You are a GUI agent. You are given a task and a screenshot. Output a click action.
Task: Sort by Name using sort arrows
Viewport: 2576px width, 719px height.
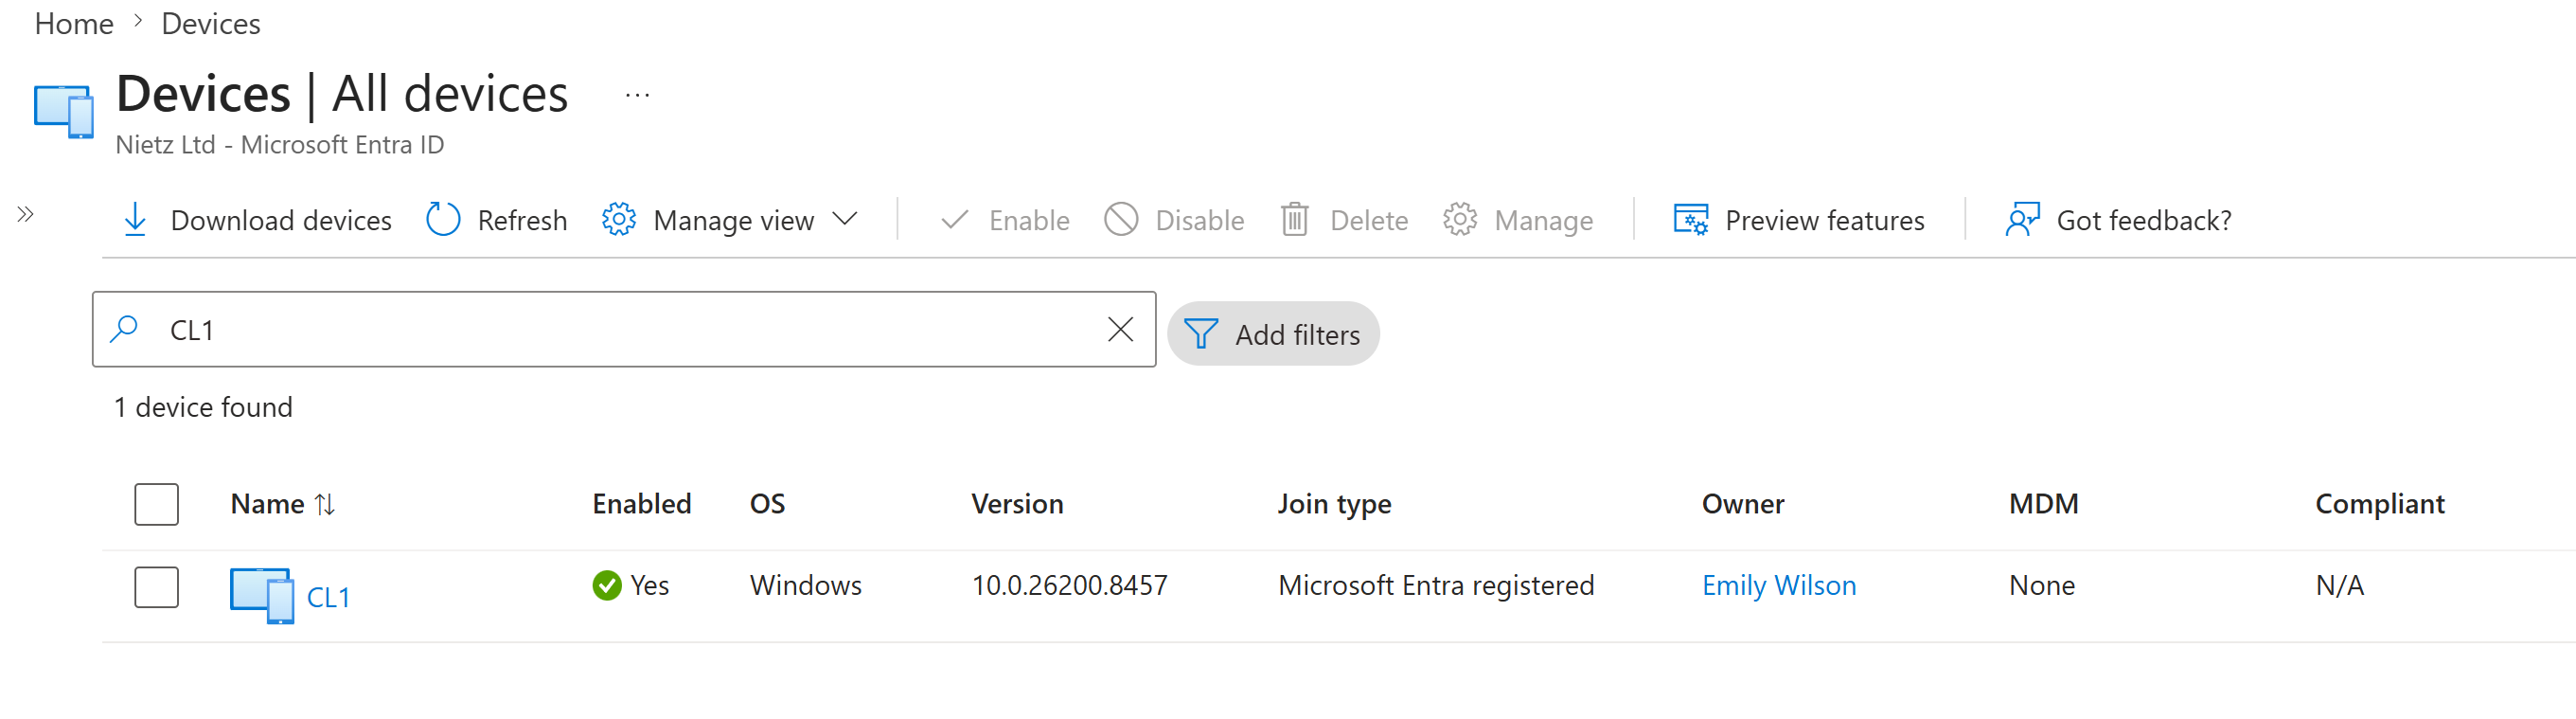[324, 505]
